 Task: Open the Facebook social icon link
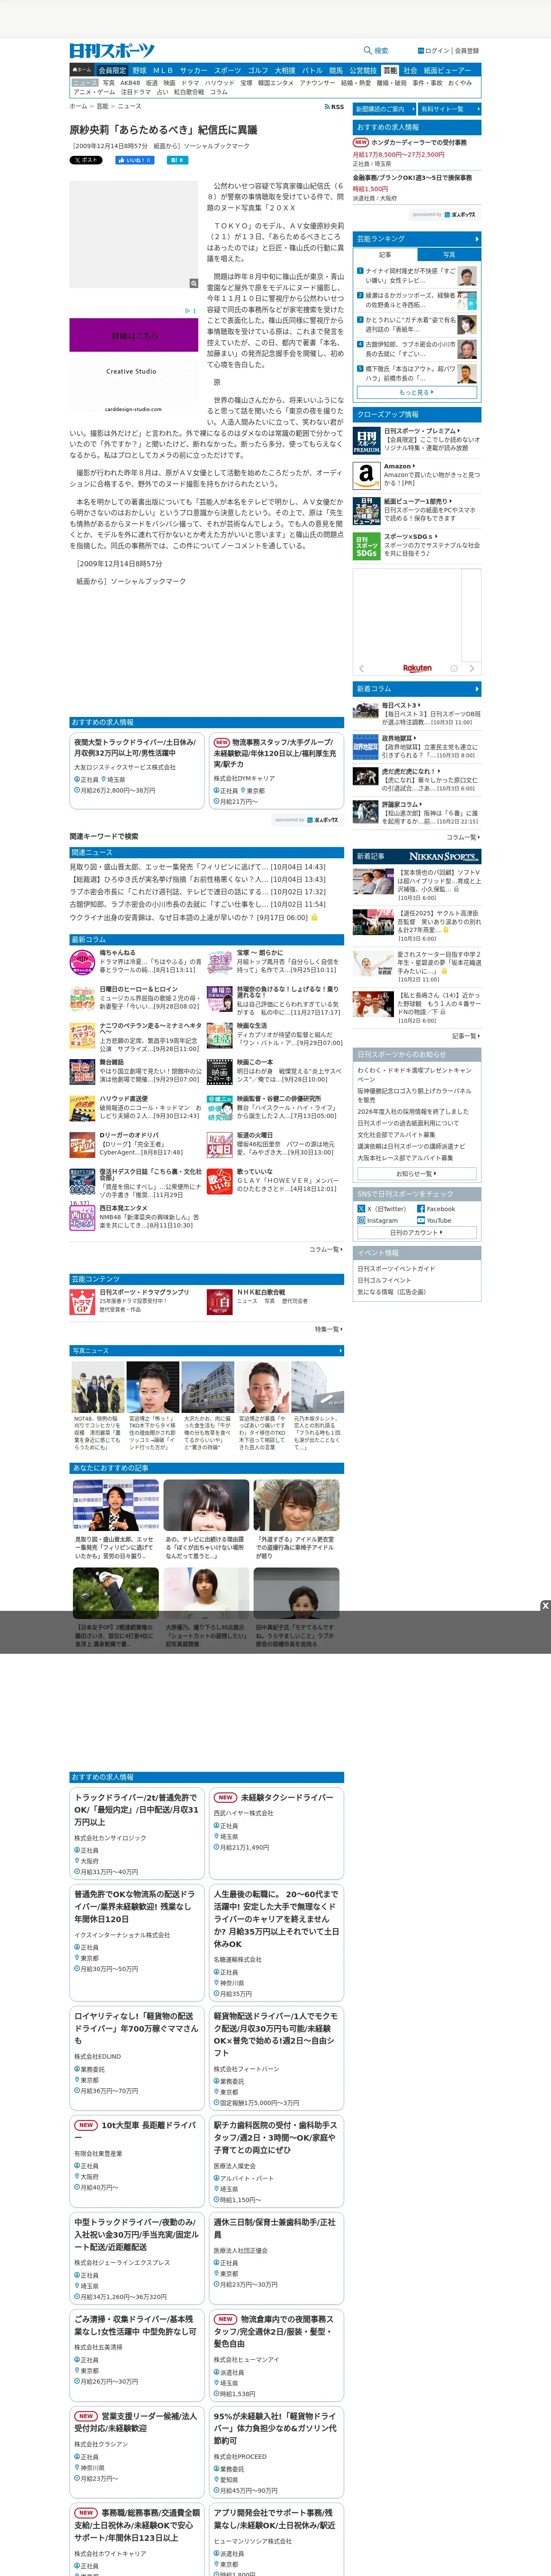420,1209
